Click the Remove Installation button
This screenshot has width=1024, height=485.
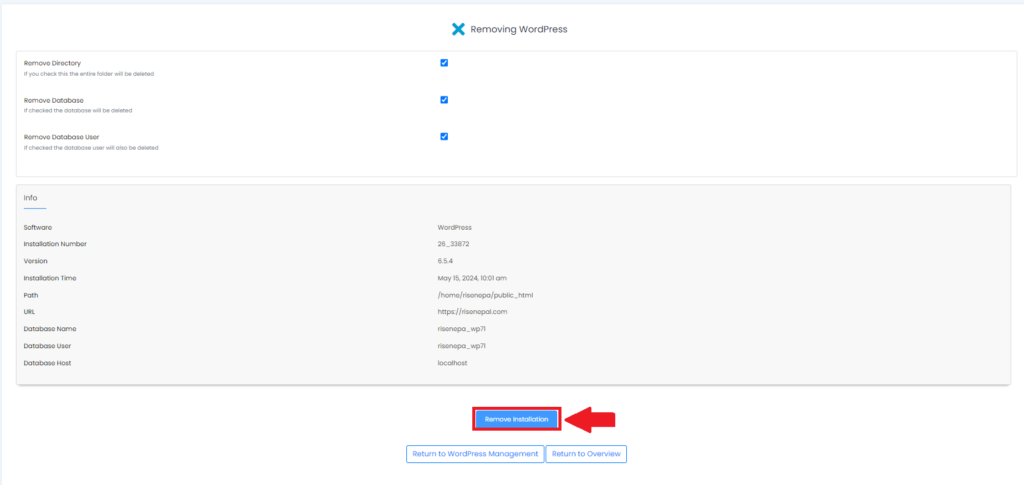click(517, 419)
